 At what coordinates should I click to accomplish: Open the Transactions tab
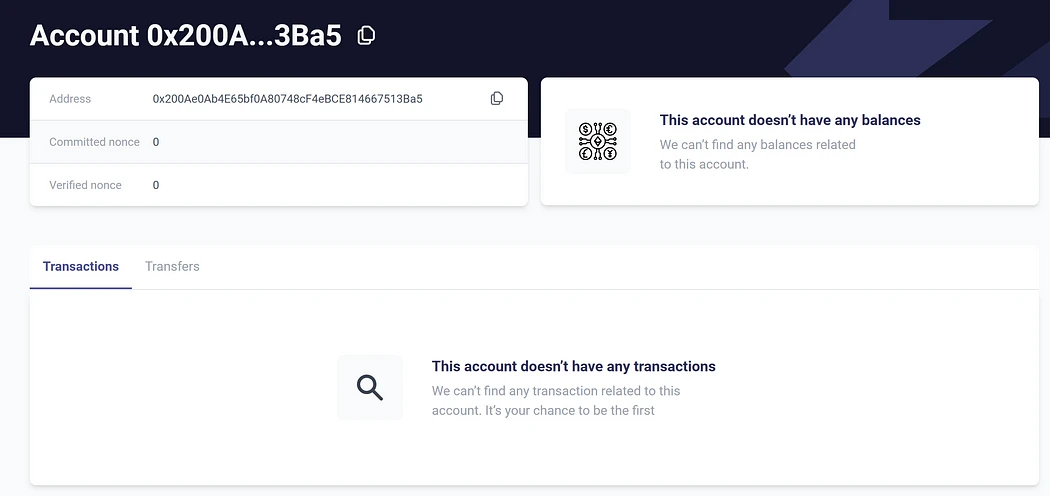[x=80, y=266]
